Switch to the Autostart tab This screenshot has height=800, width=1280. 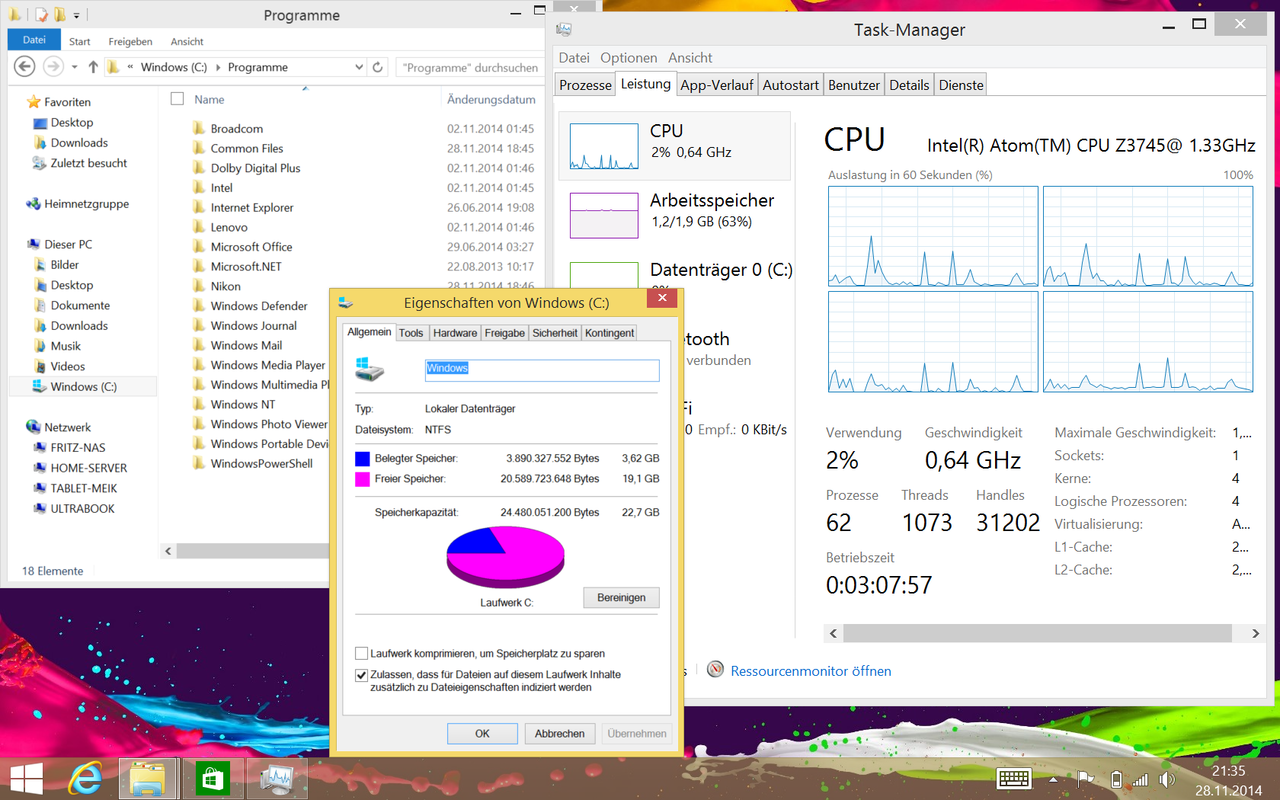tap(790, 85)
